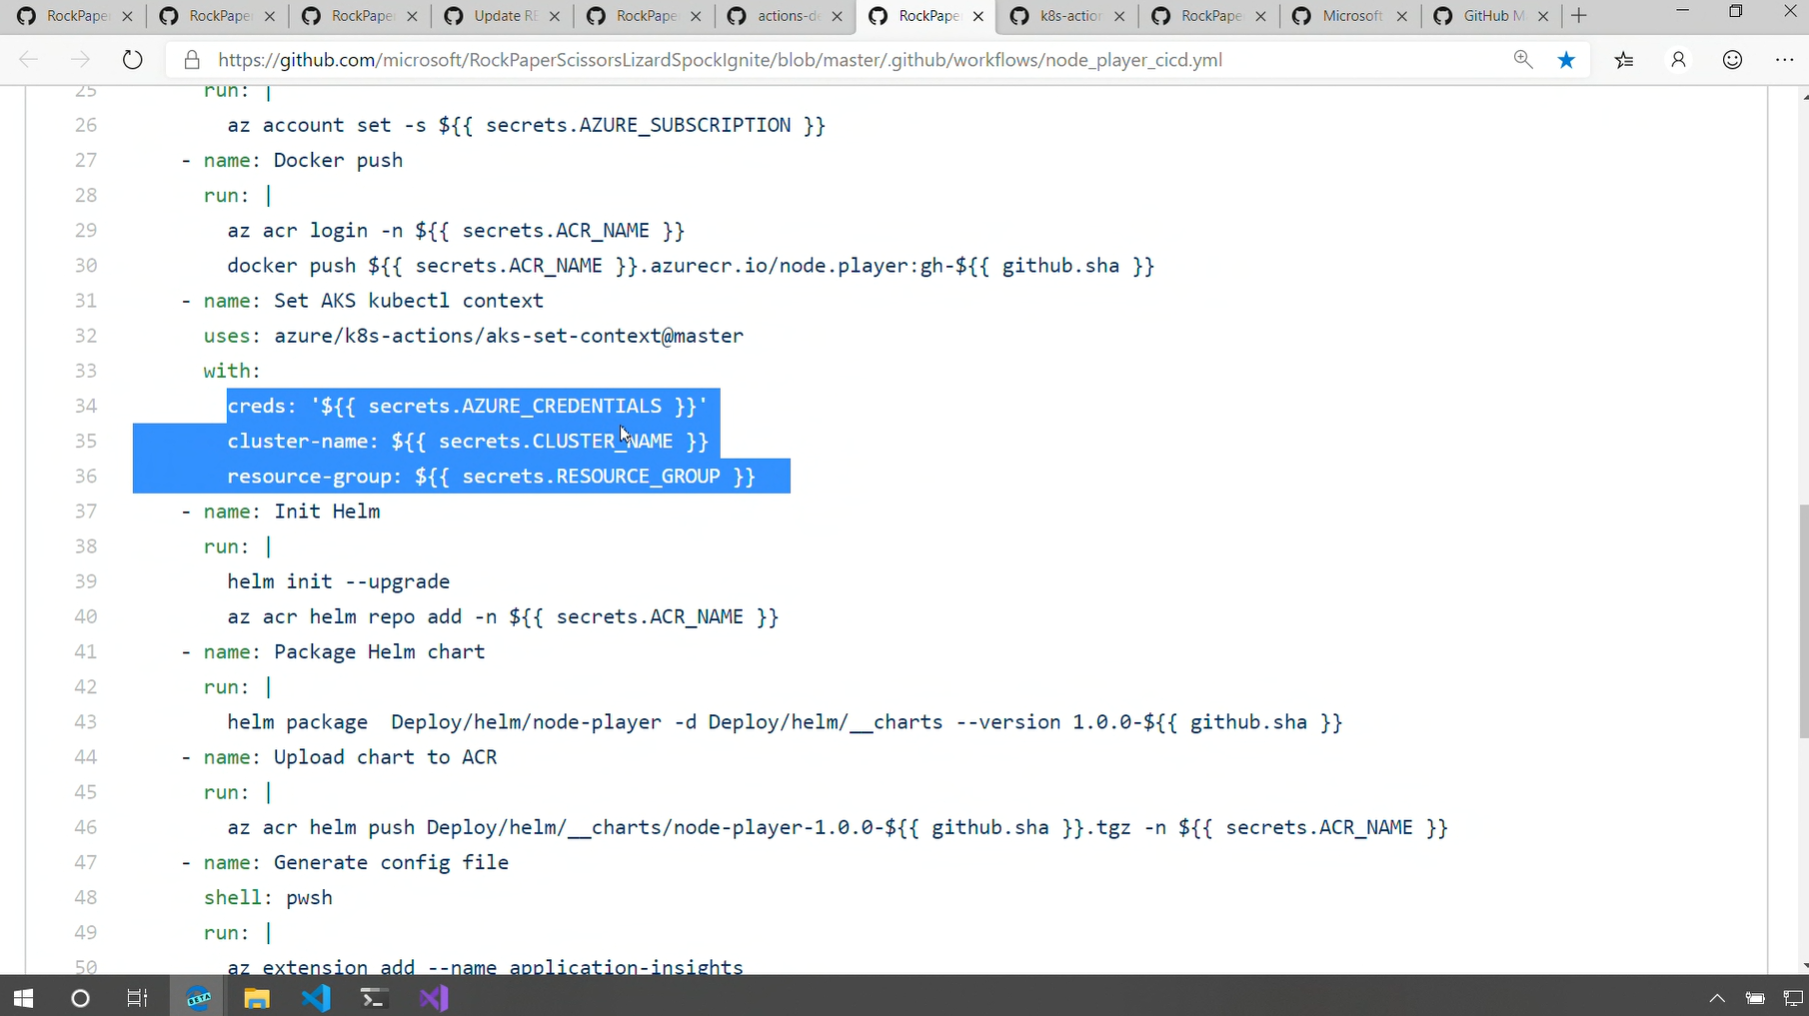Click highlighted 'resource-group' line

(491, 476)
